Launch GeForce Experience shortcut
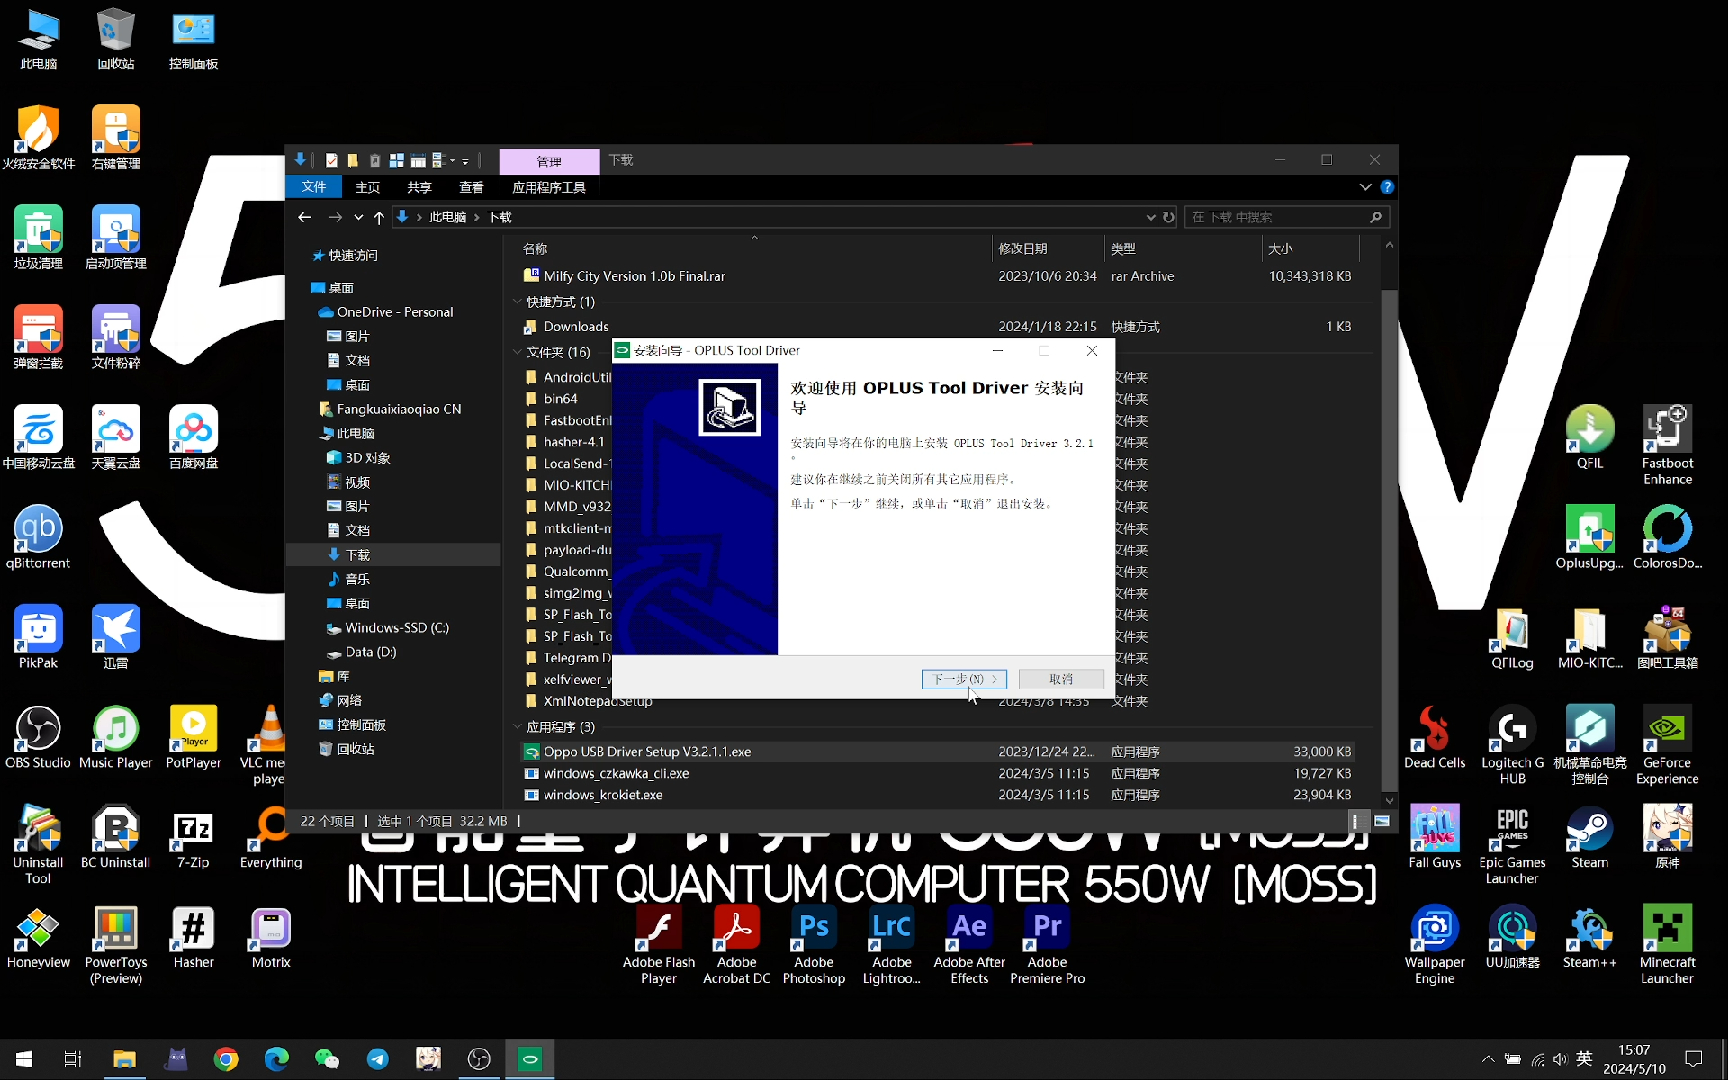This screenshot has width=1728, height=1080. click(1667, 745)
